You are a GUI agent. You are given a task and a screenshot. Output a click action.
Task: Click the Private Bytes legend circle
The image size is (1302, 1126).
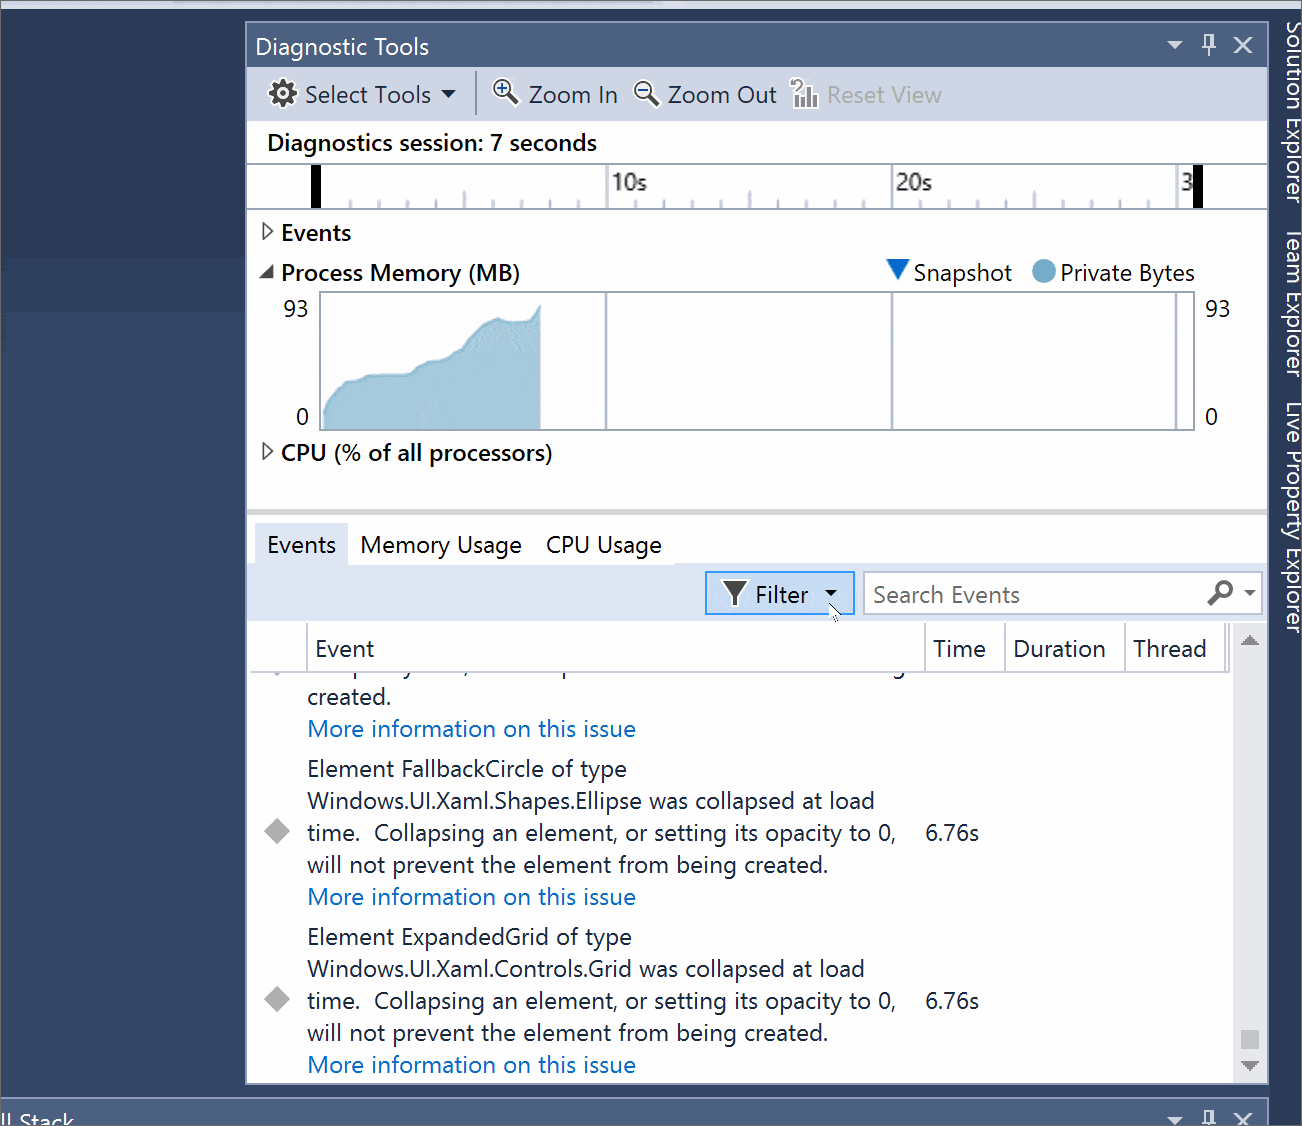click(1043, 271)
